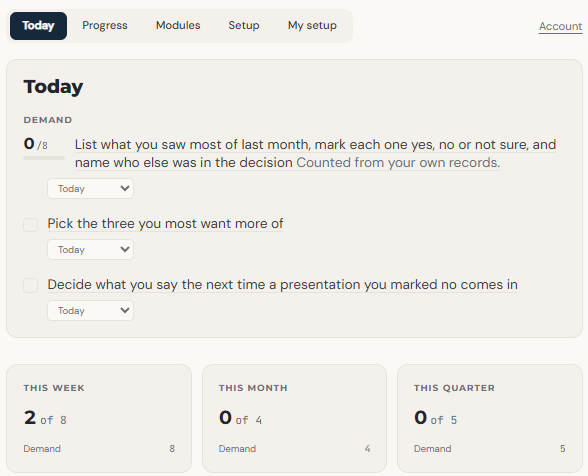Click the Demand row in This Week card

point(99,449)
